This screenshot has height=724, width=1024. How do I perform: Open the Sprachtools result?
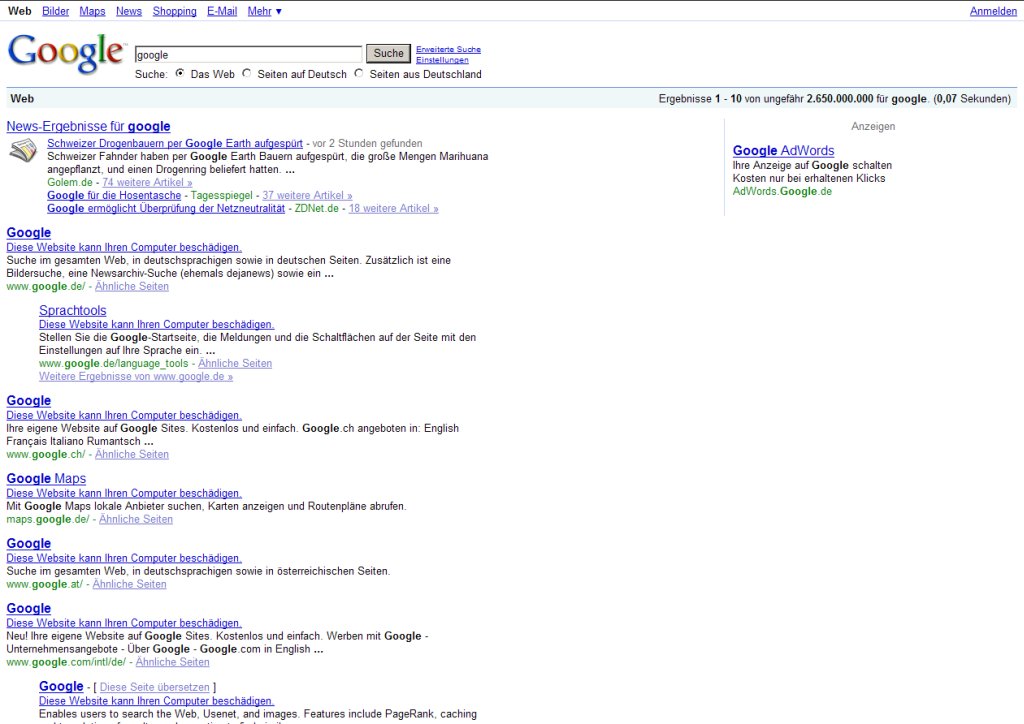pos(72,311)
